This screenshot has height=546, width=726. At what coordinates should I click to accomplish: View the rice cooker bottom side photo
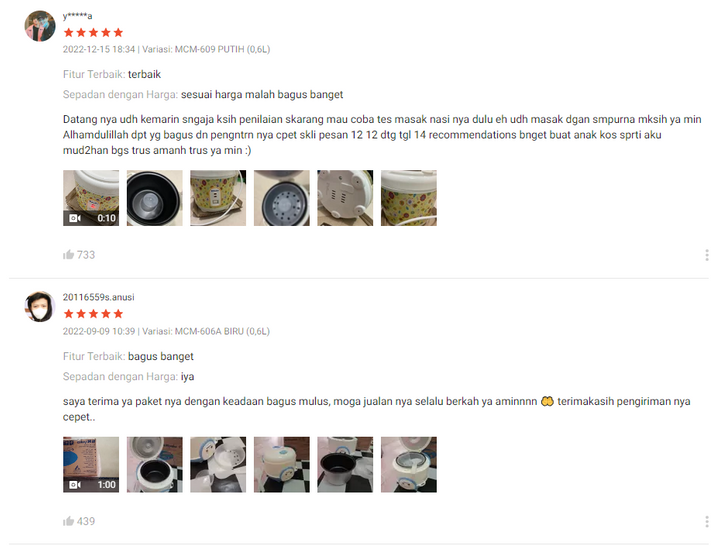[345, 198]
